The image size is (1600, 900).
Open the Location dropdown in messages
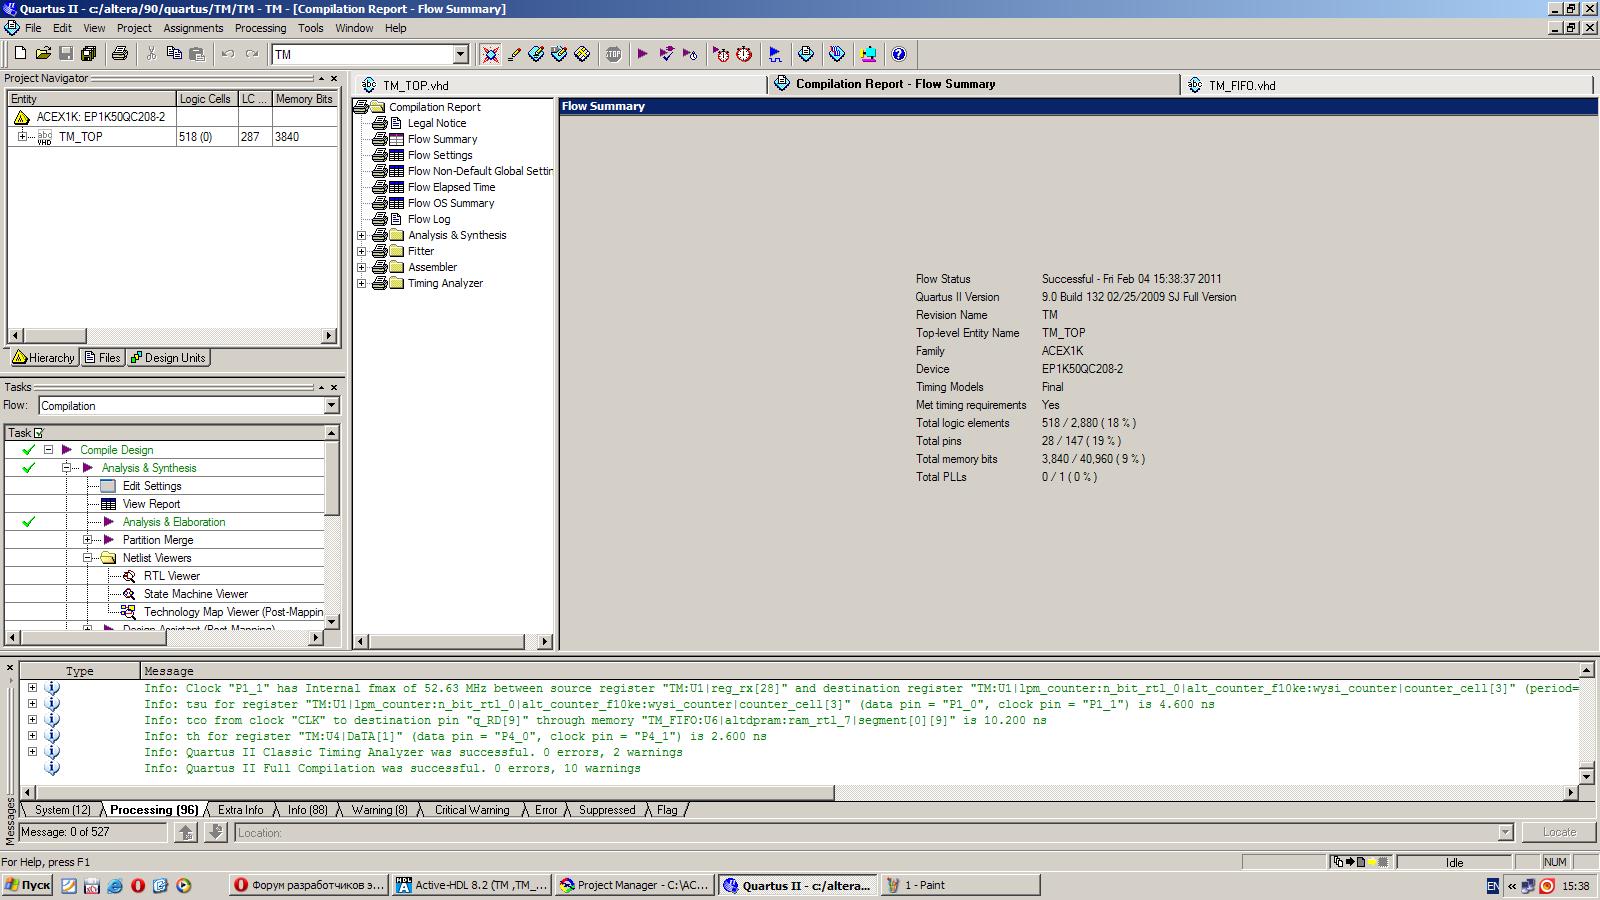[x=1506, y=832]
